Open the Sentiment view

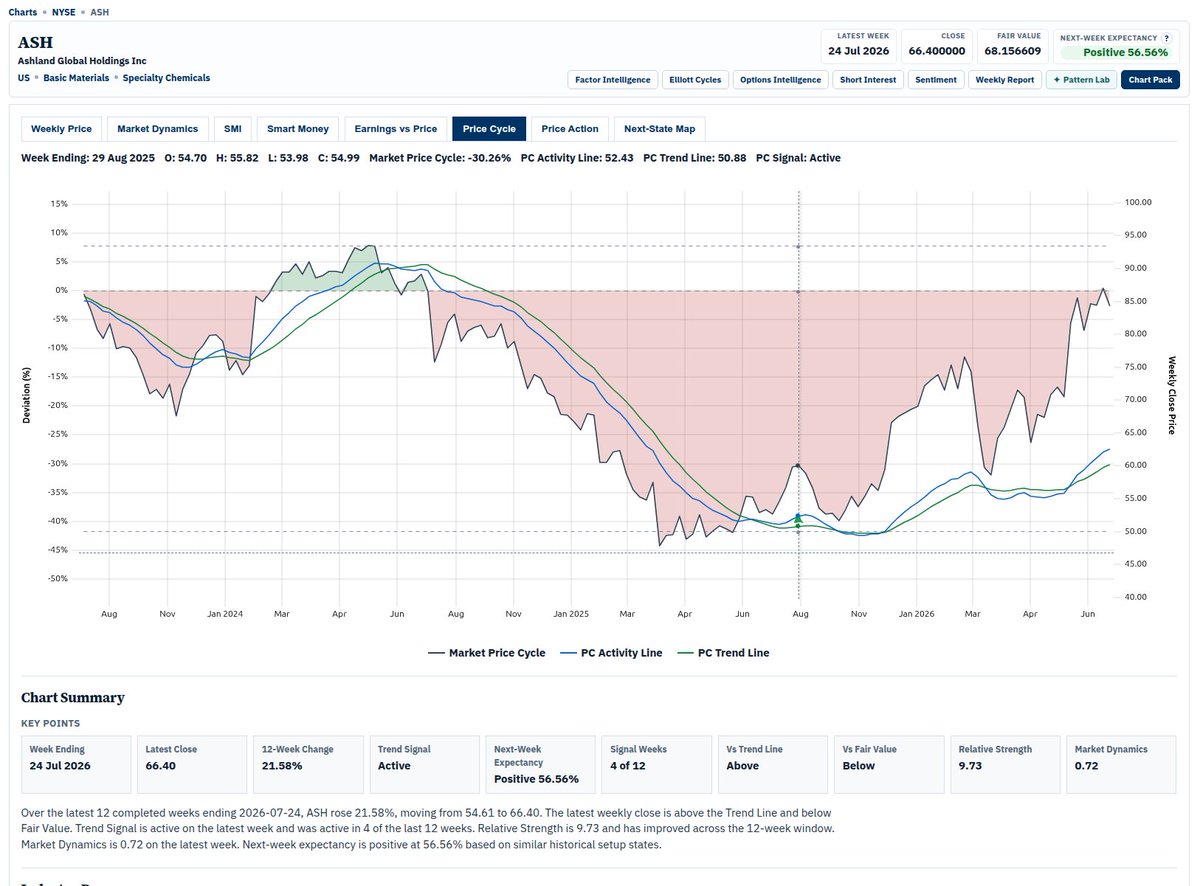pos(936,80)
